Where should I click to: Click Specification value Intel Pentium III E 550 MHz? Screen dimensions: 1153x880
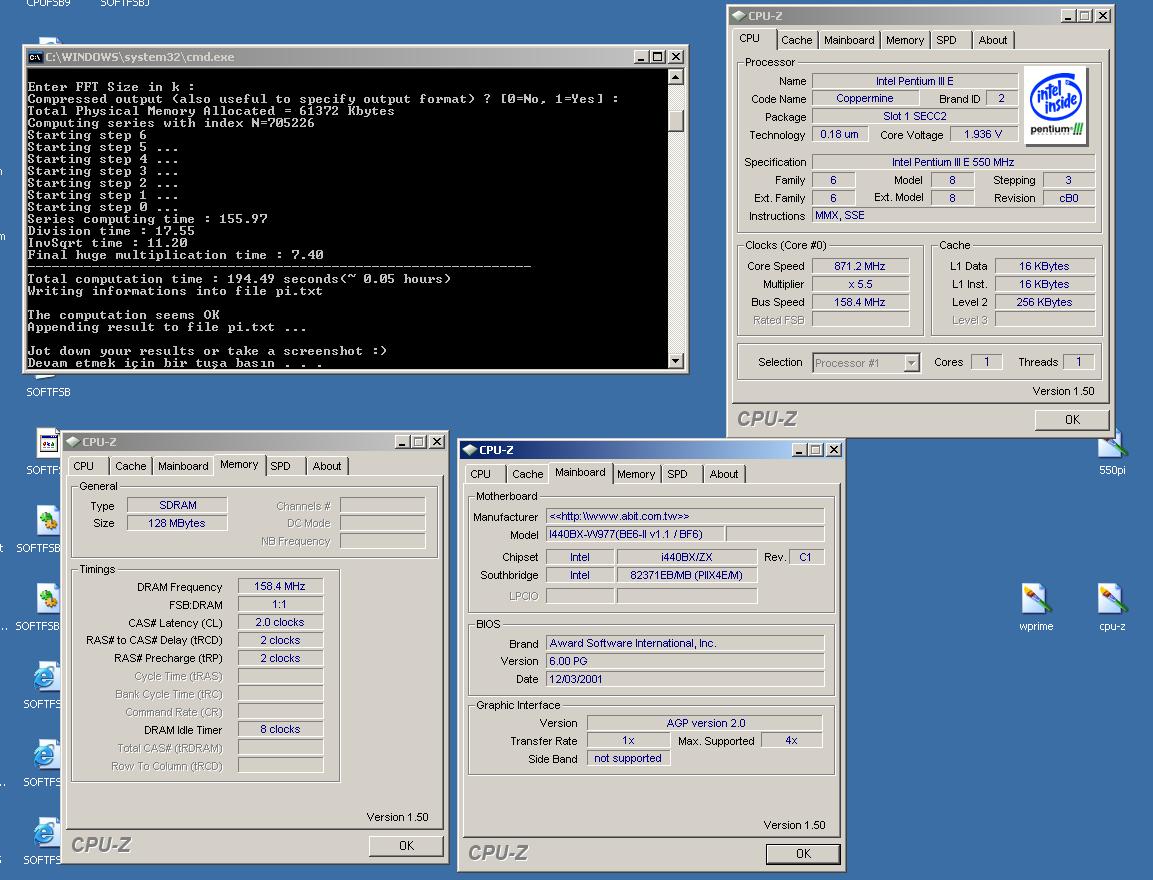tap(953, 162)
